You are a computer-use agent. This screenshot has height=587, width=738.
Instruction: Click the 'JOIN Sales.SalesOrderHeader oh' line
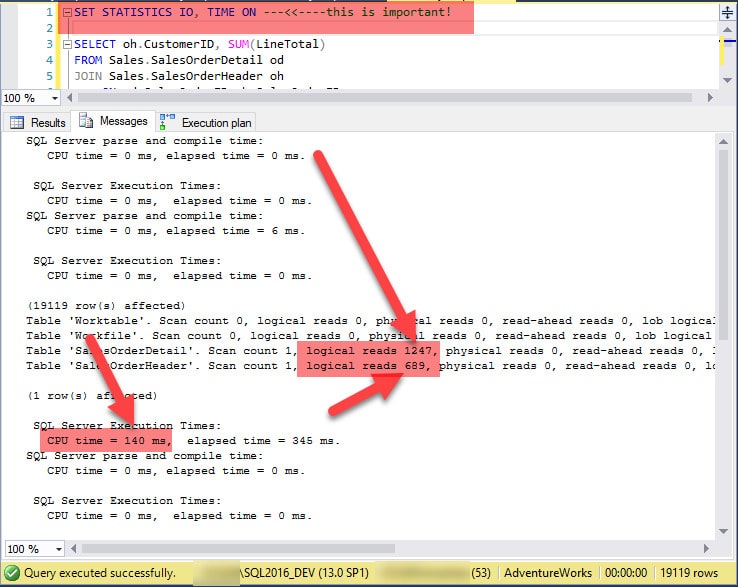pyautogui.click(x=179, y=76)
